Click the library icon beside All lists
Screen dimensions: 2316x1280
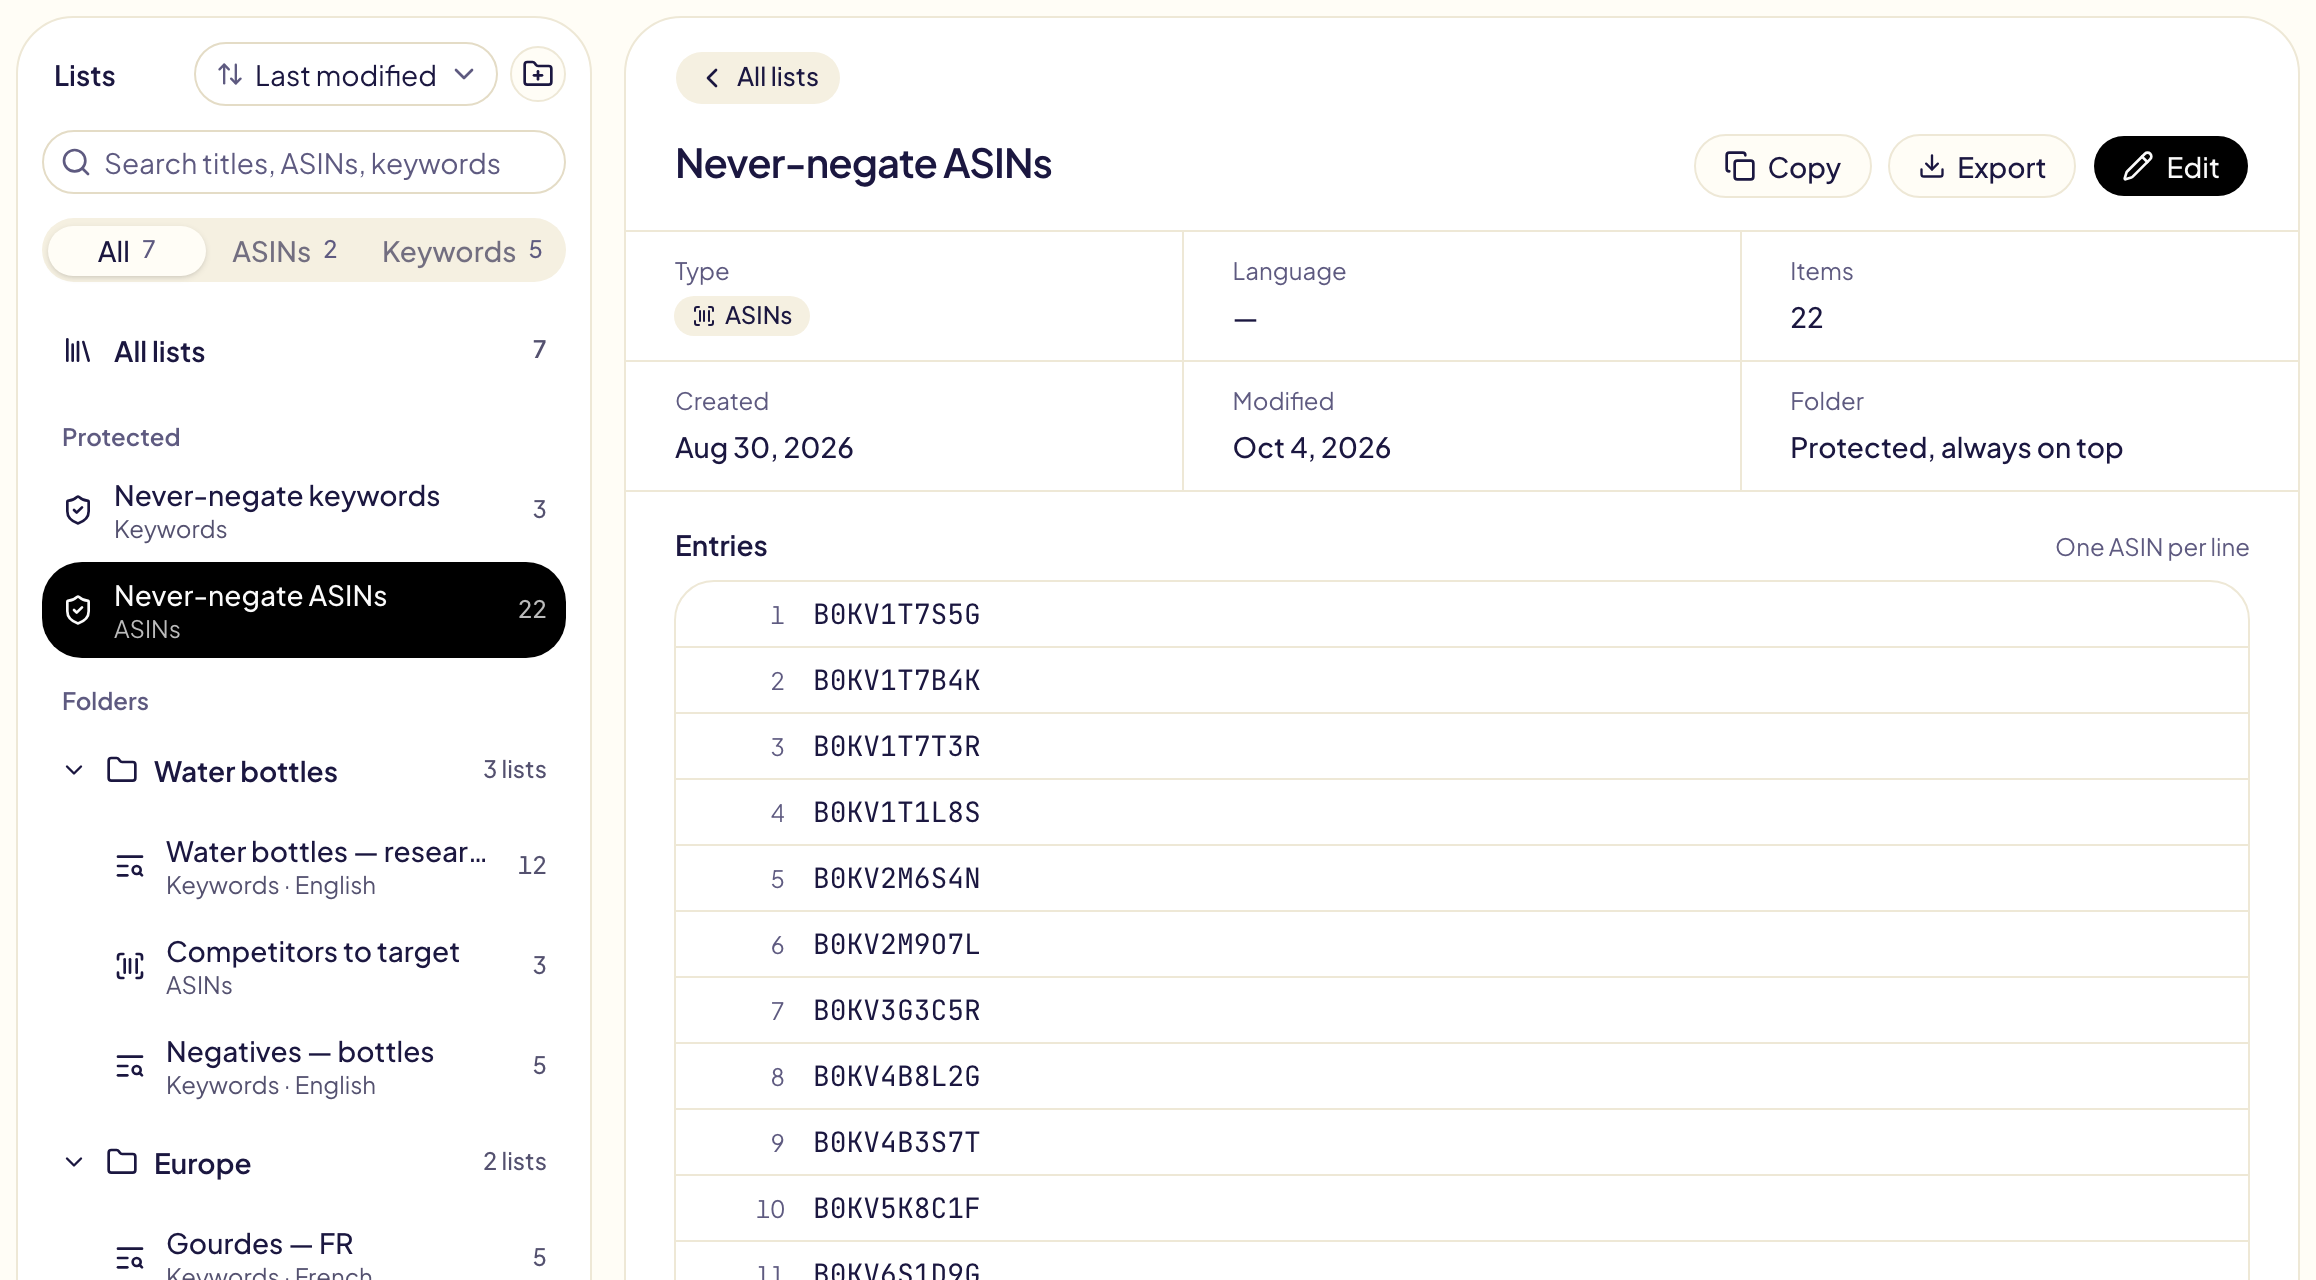(x=78, y=351)
